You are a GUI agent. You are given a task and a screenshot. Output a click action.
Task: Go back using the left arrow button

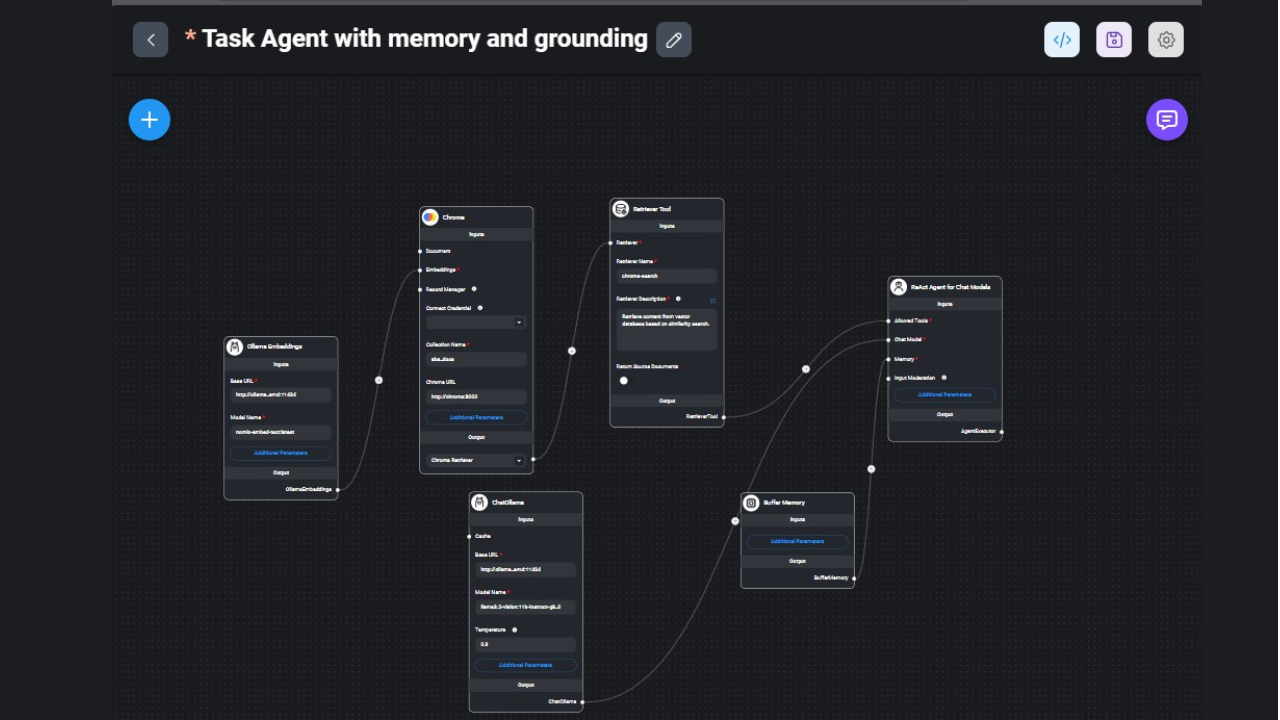[x=151, y=40]
